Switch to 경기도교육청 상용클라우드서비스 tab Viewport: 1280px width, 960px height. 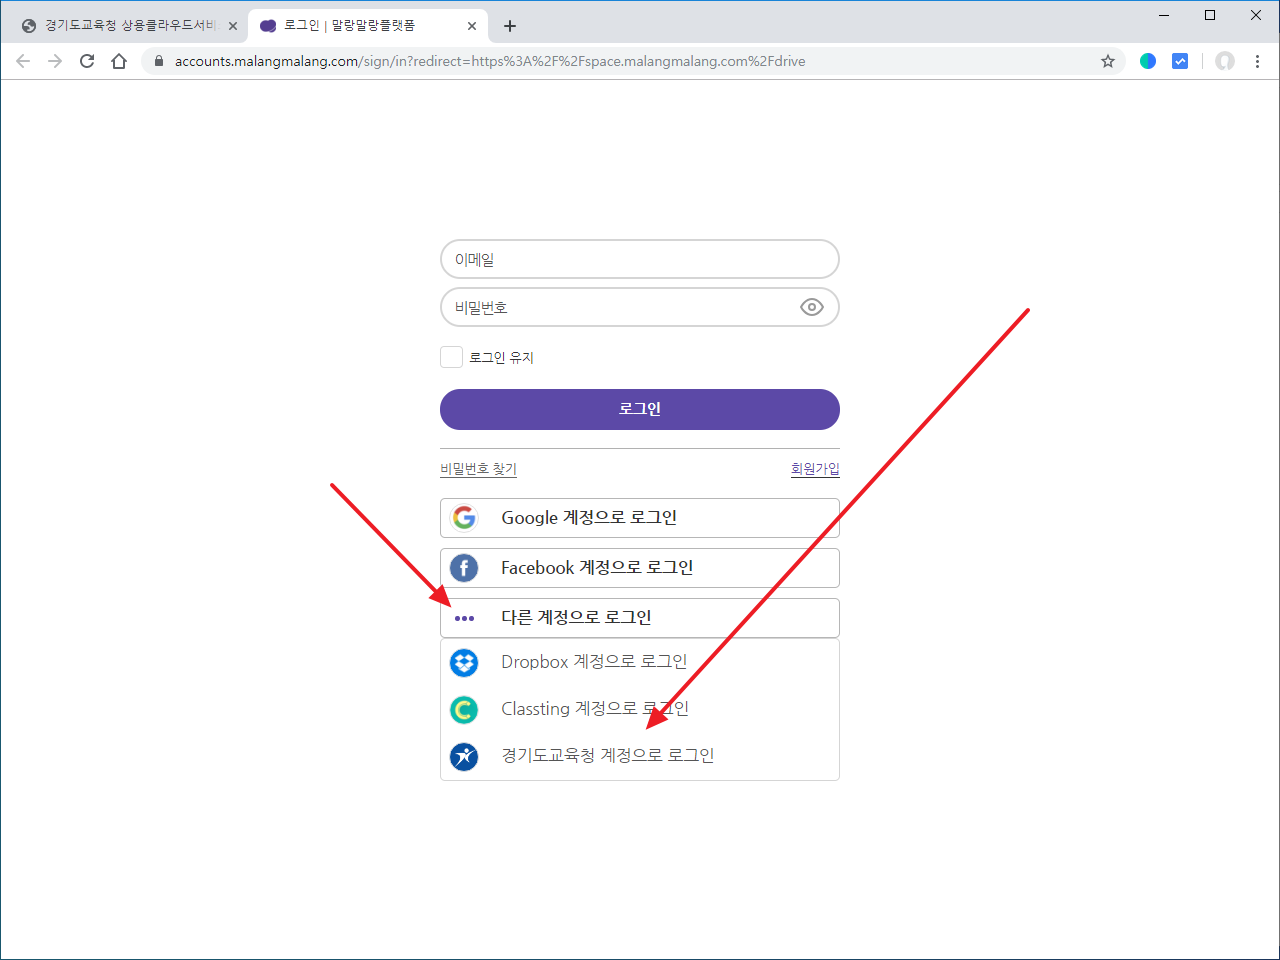128,26
